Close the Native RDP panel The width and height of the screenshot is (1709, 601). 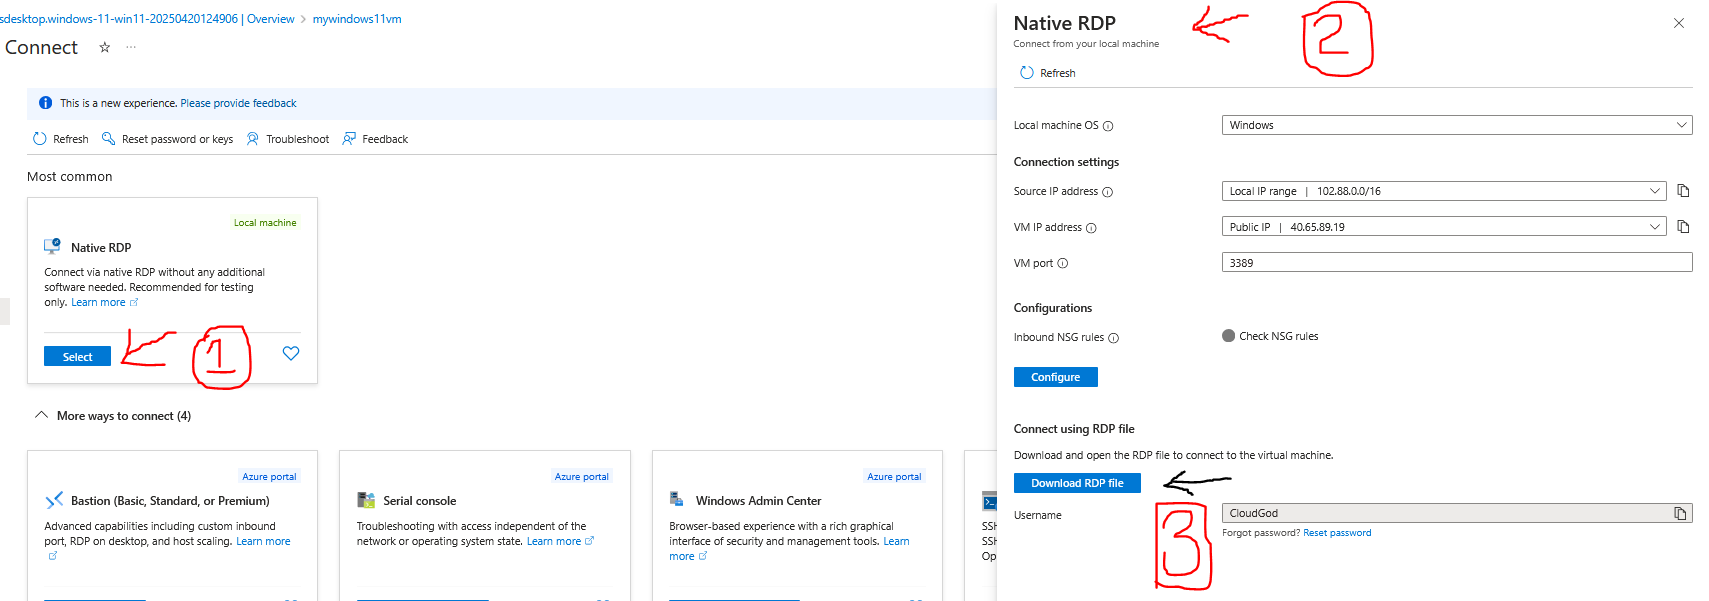(x=1679, y=23)
